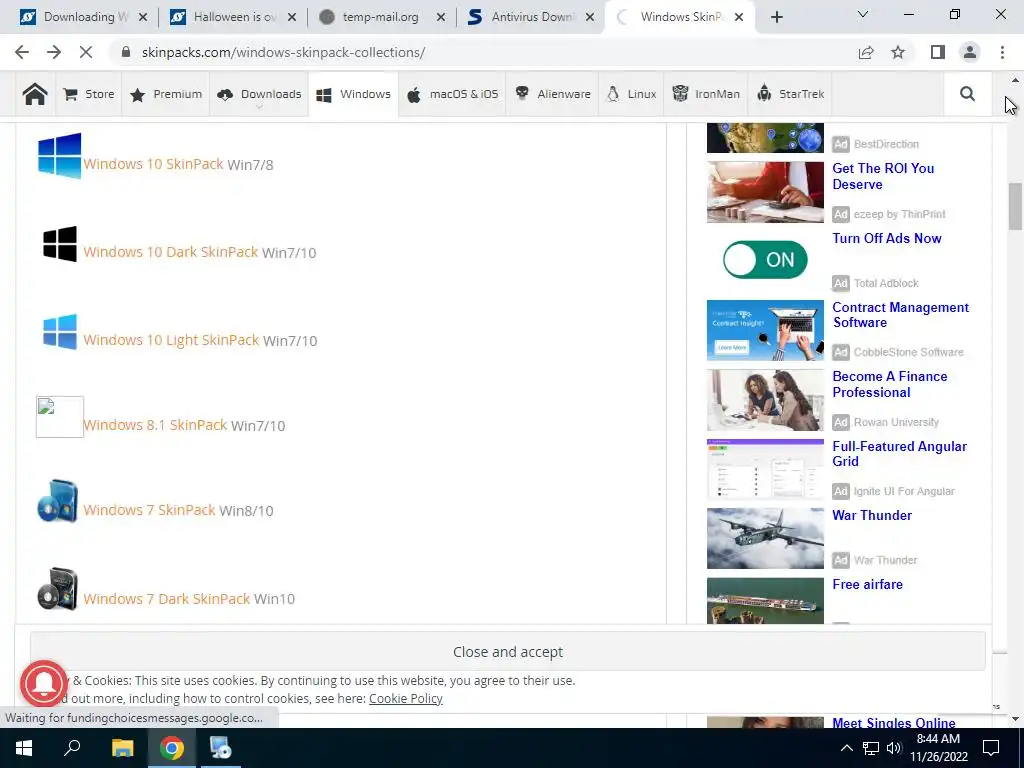Viewport: 1024px width, 768px height.
Task: Click the browser forward arrow
Action: point(54,52)
